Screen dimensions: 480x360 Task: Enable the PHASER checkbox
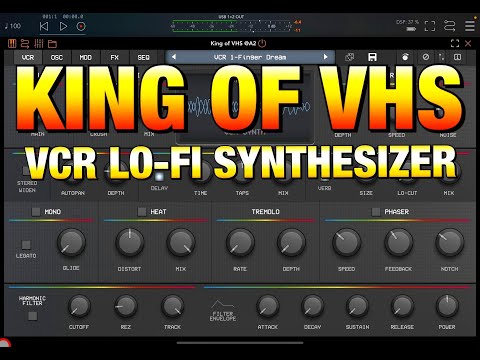(376, 212)
